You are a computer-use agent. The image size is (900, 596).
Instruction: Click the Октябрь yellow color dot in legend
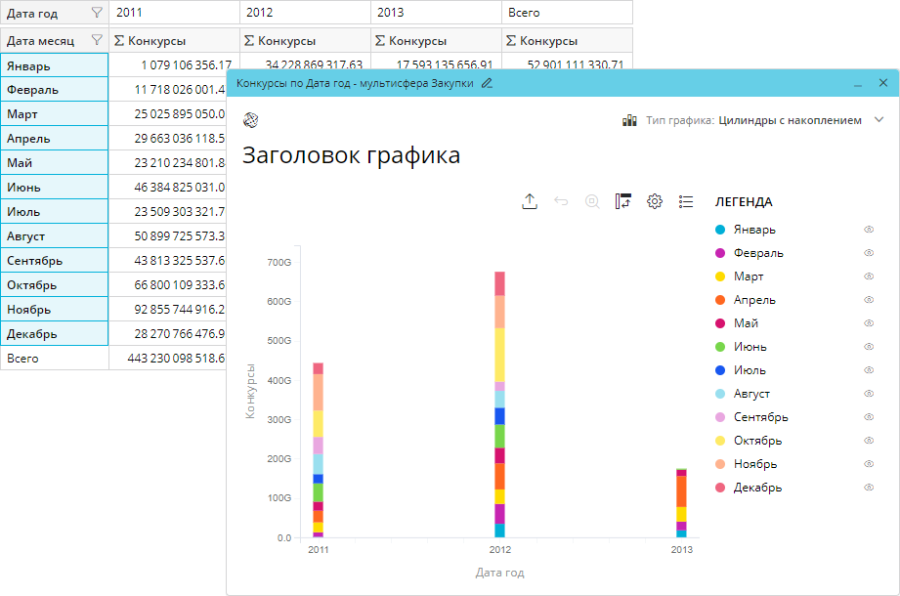point(721,441)
